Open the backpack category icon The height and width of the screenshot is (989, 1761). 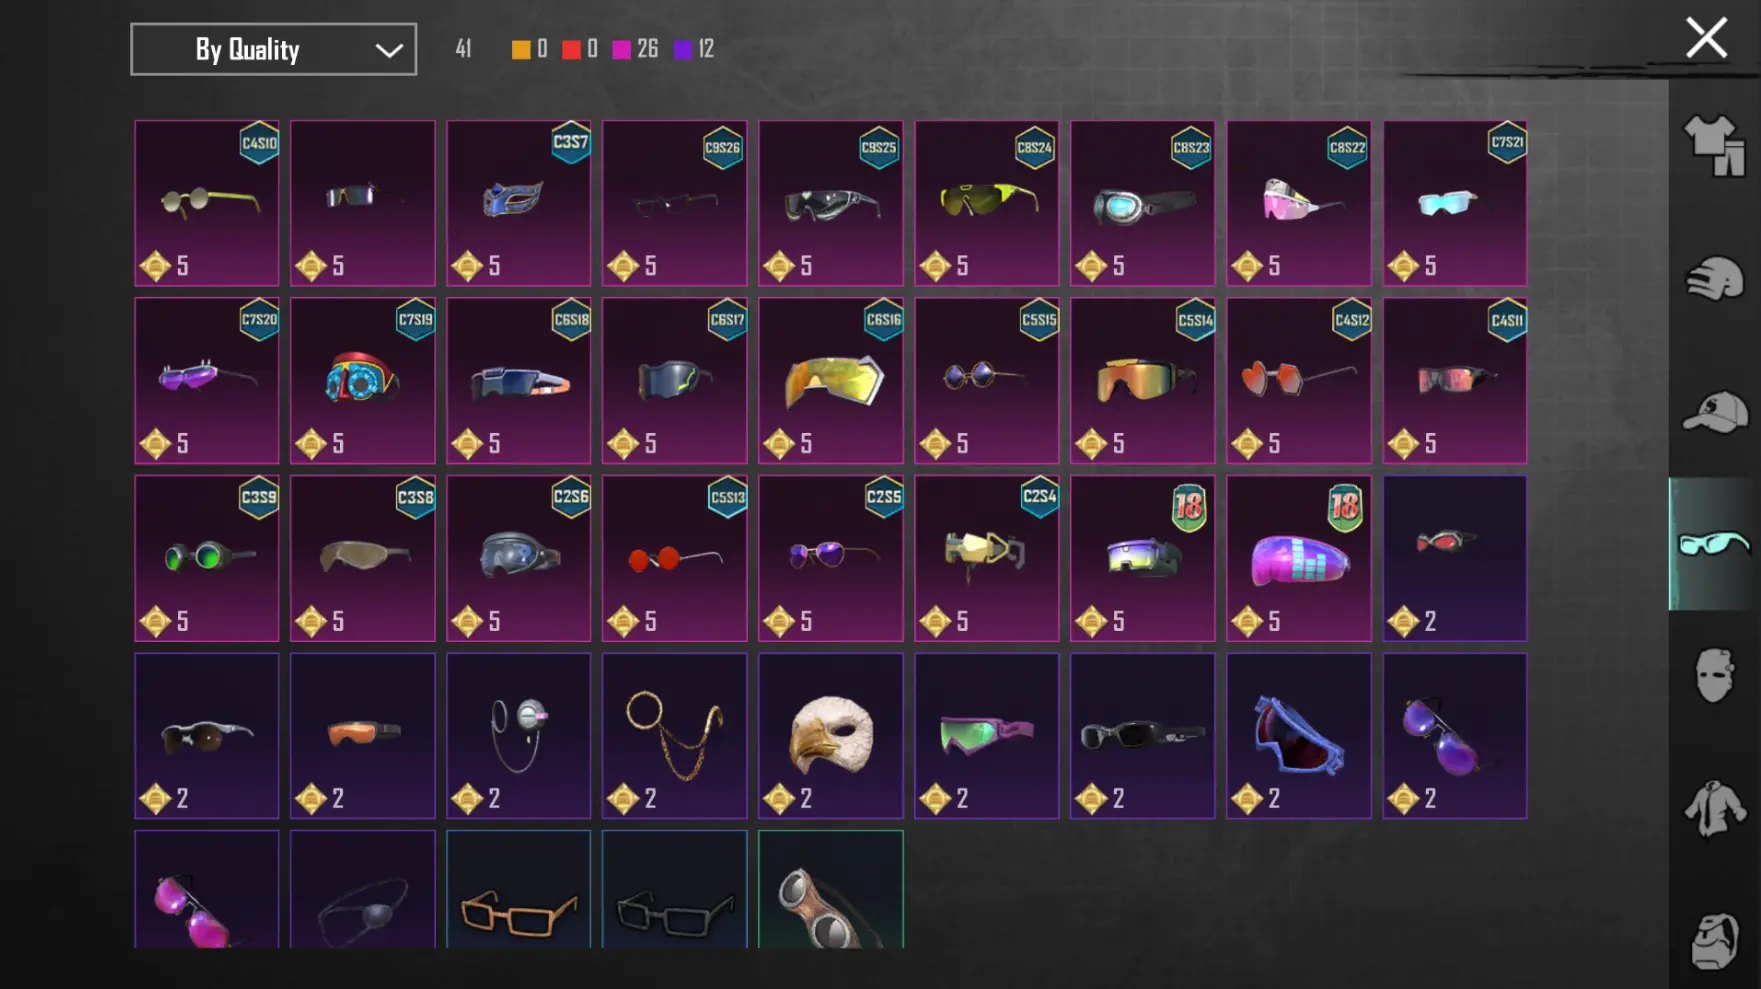(x=1714, y=940)
